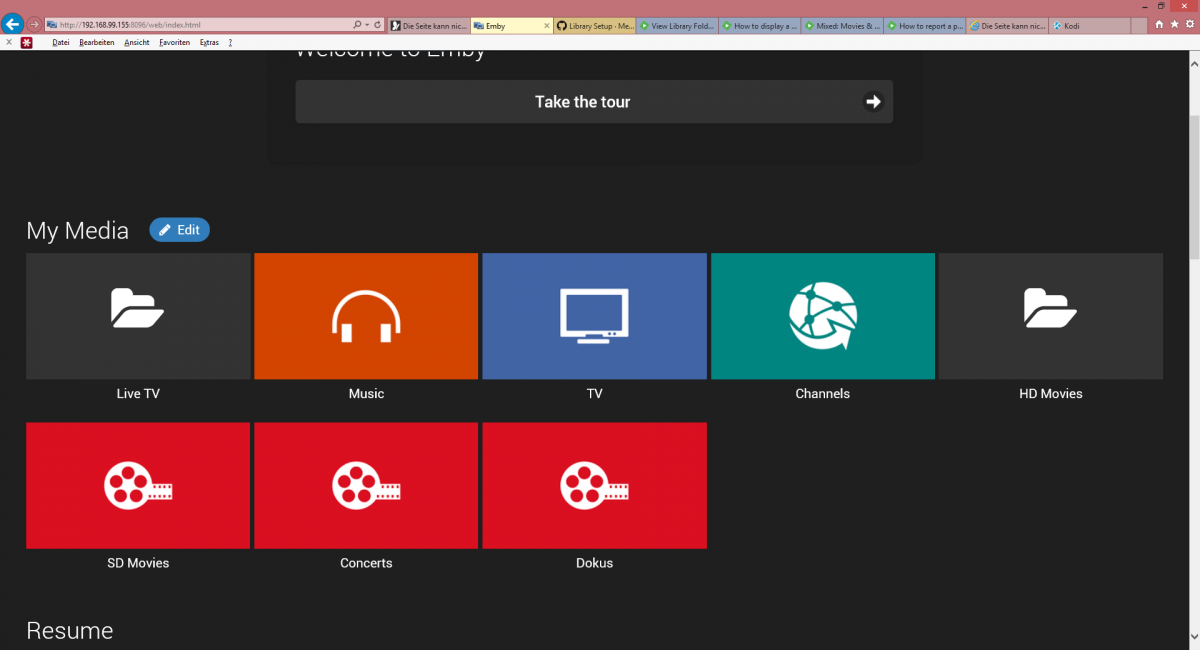1200x650 pixels.
Task: Open the Ansicht menu
Action: click(x=137, y=43)
